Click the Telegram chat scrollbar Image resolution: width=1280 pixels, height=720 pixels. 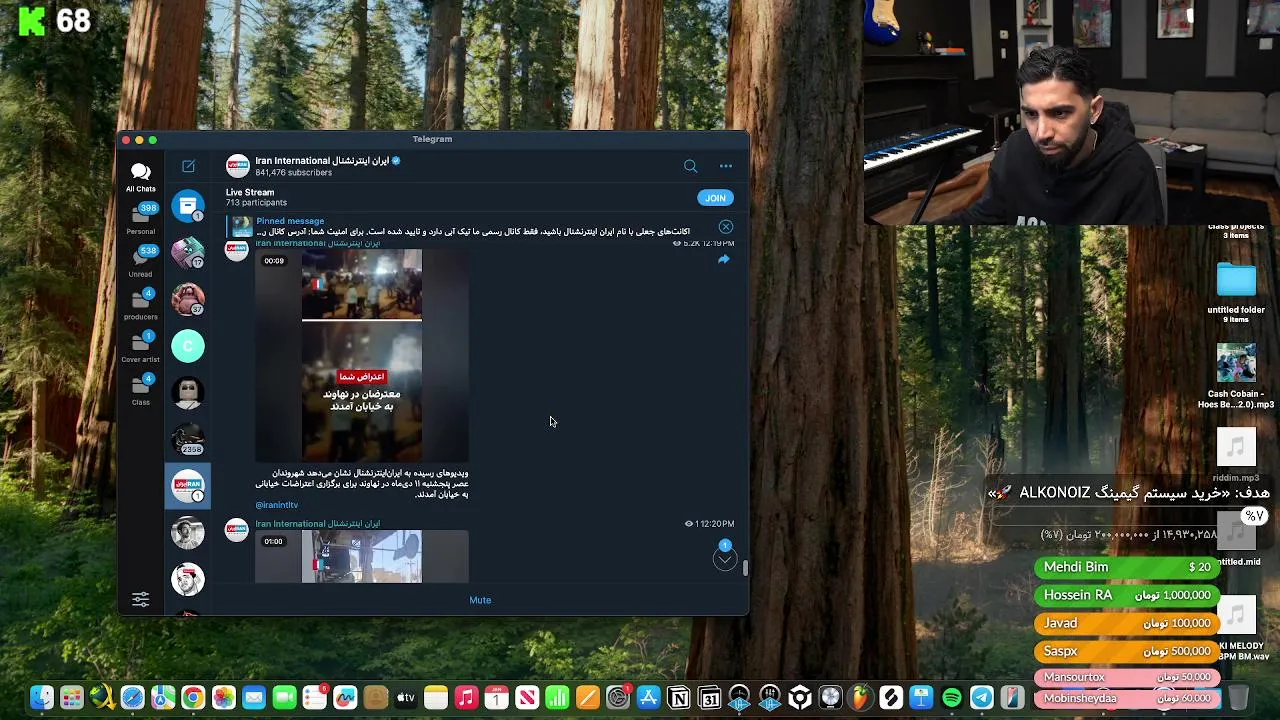745,568
